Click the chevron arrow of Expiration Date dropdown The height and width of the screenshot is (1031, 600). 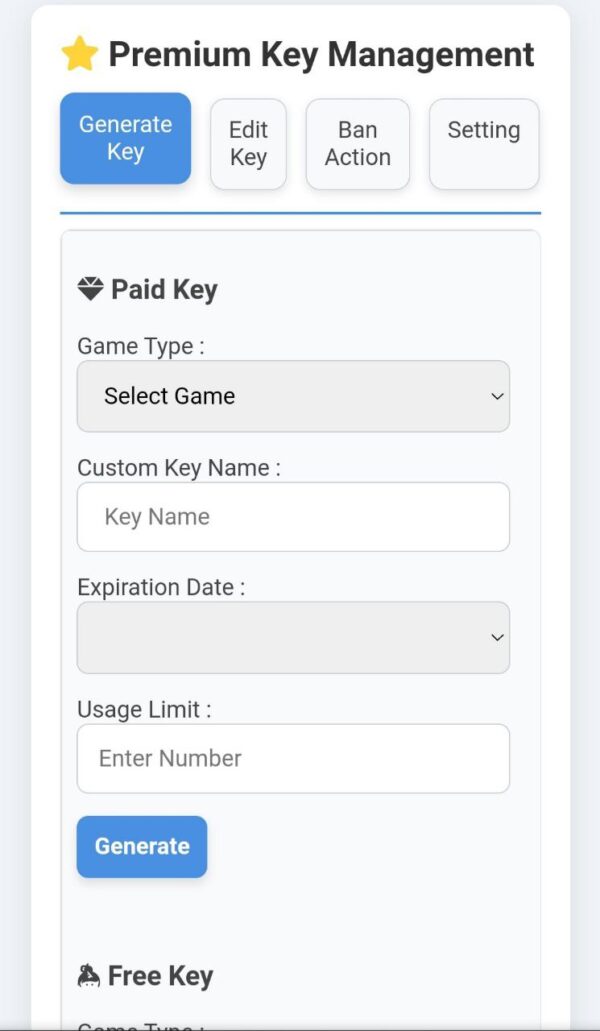497,638
